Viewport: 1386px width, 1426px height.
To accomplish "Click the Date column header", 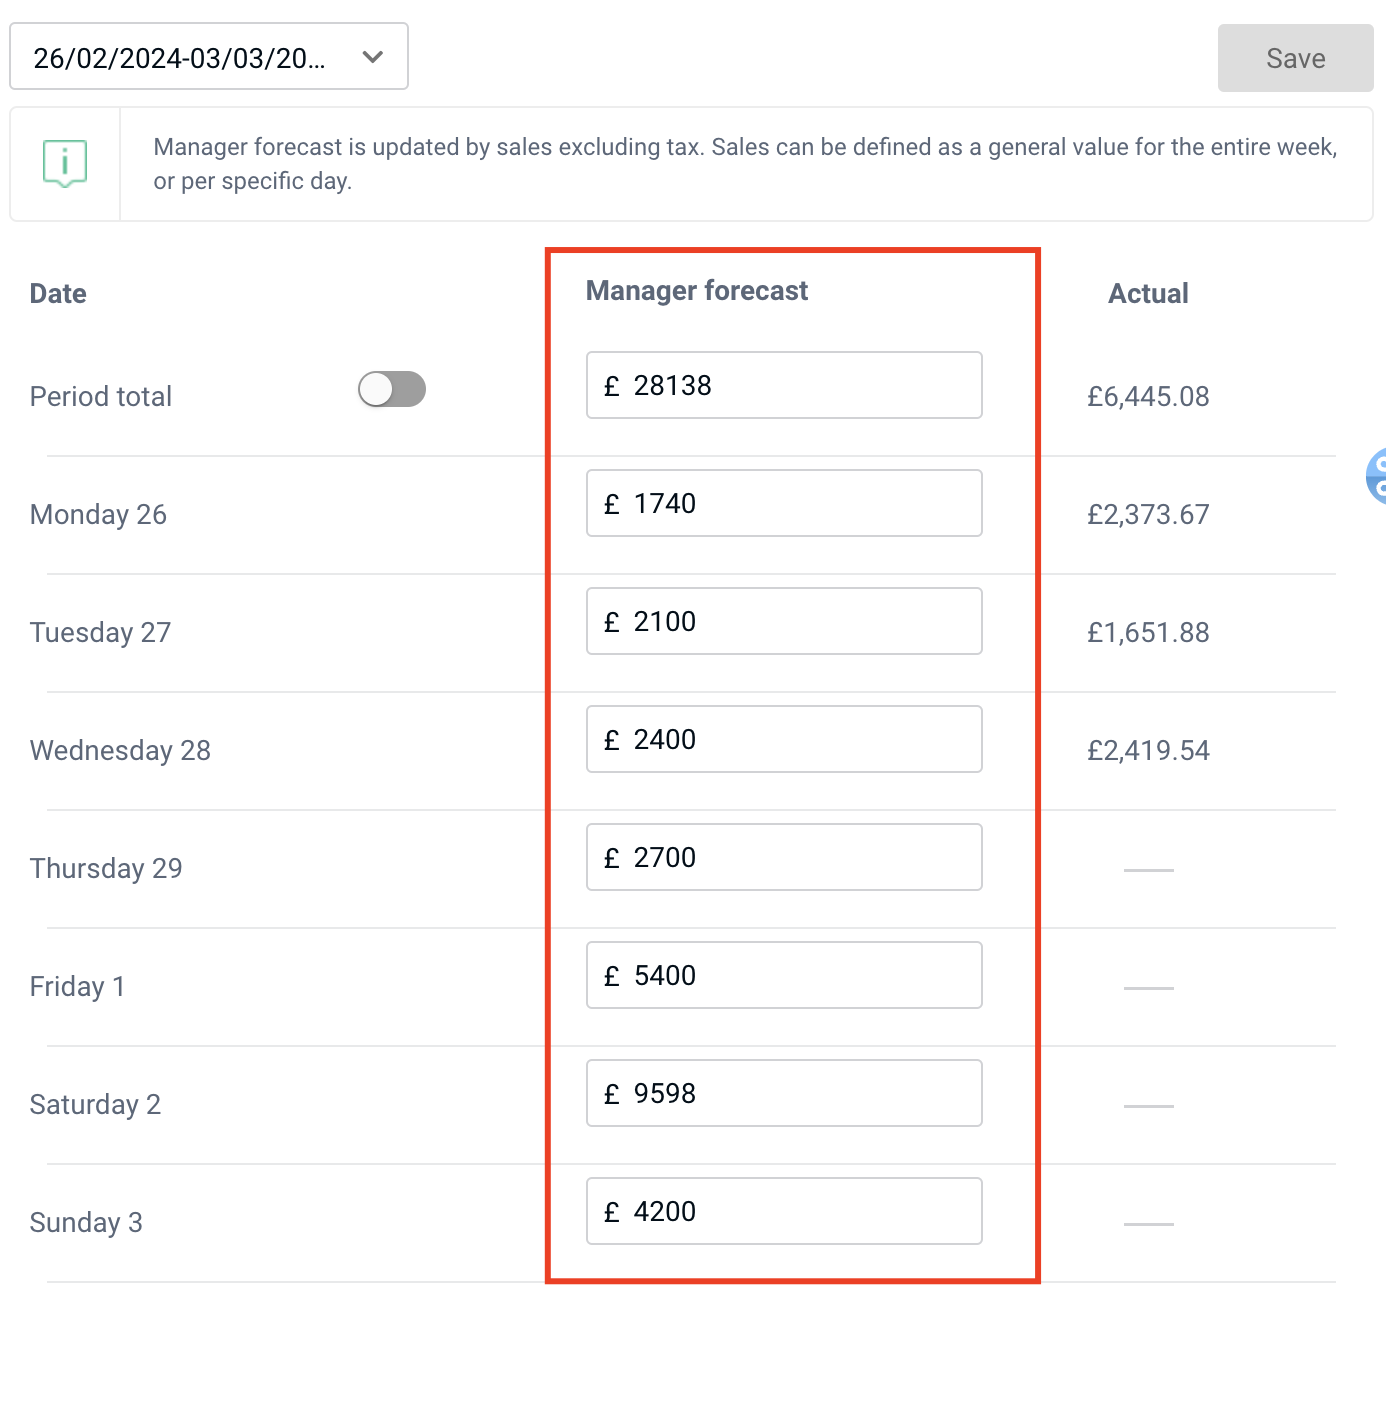I will 58,294.
